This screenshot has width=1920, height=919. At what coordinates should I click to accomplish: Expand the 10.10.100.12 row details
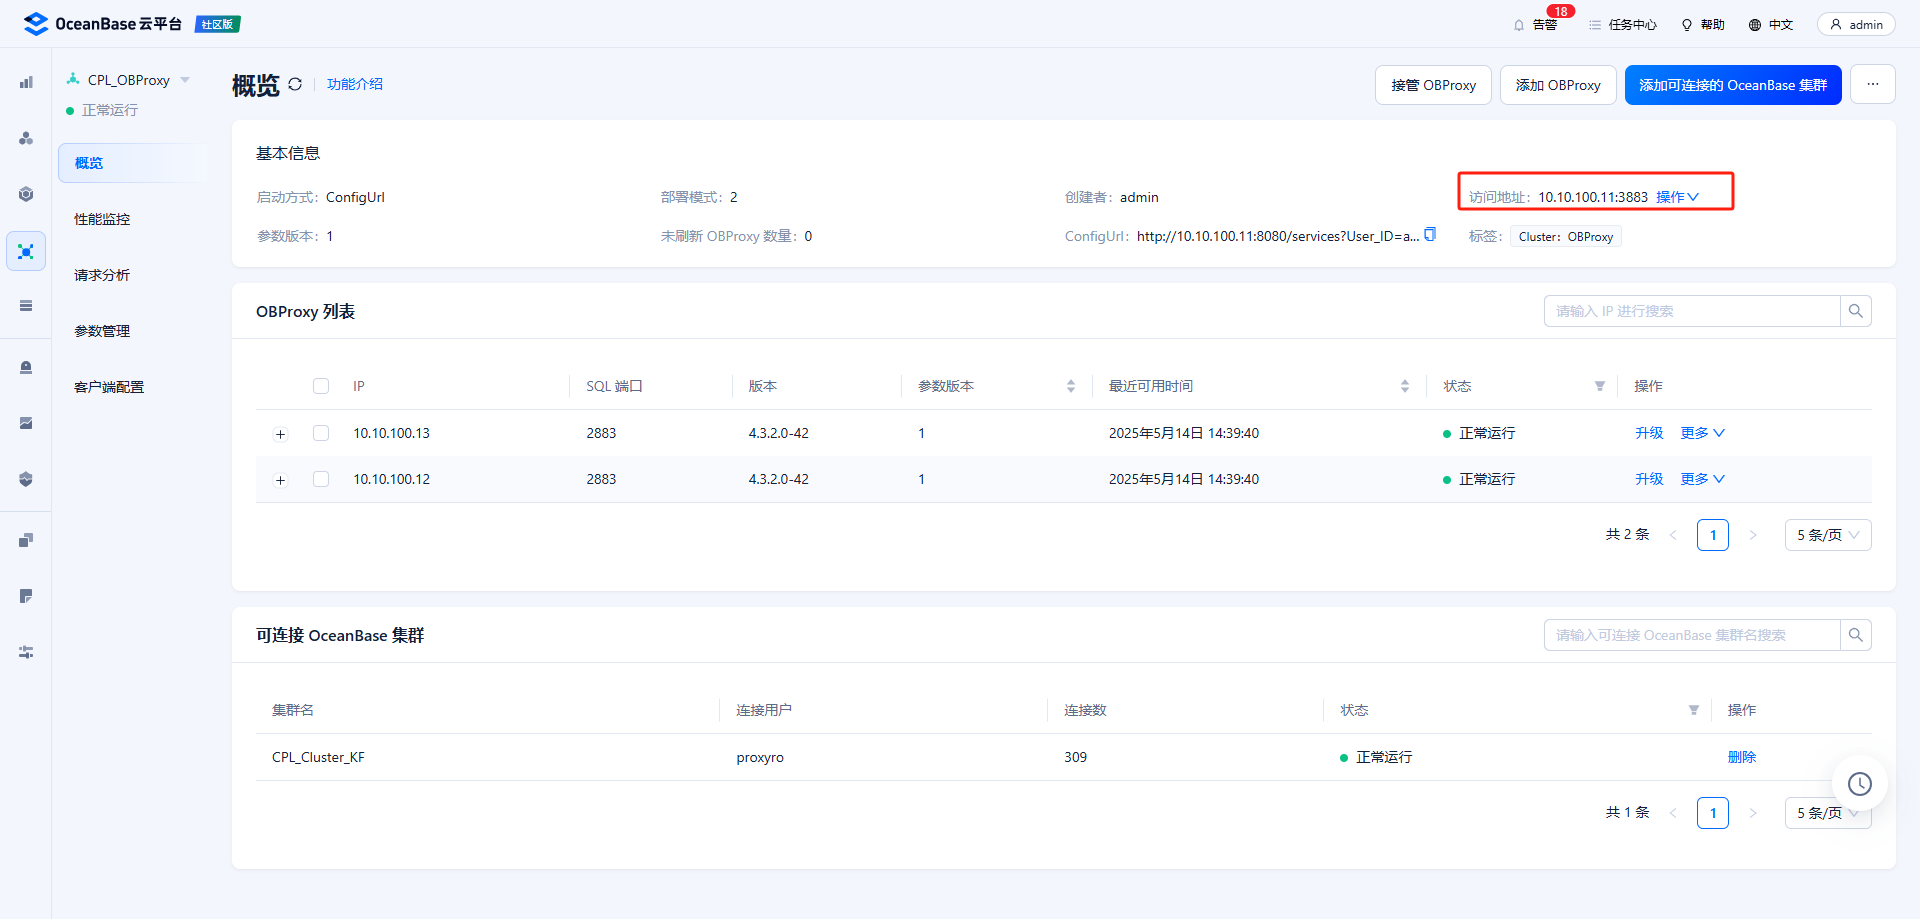click(x=280, y=480)
